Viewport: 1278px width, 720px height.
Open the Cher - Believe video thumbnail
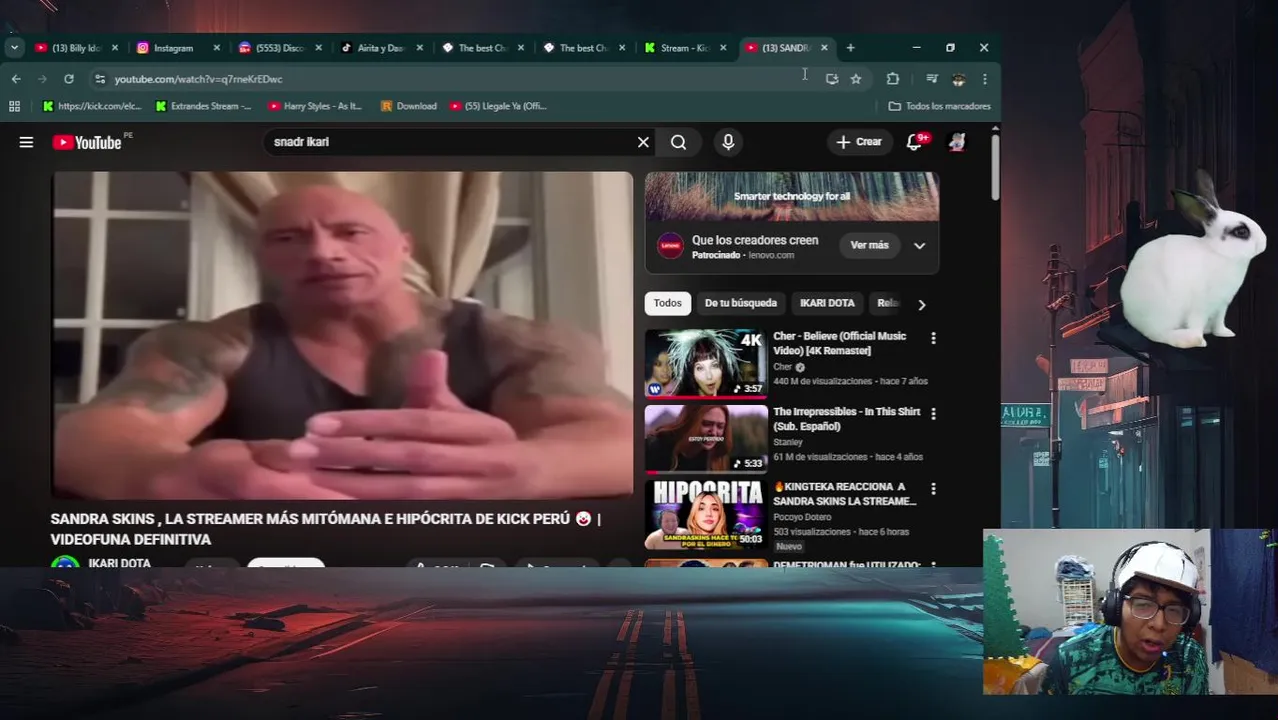click(x=706, y=363)
